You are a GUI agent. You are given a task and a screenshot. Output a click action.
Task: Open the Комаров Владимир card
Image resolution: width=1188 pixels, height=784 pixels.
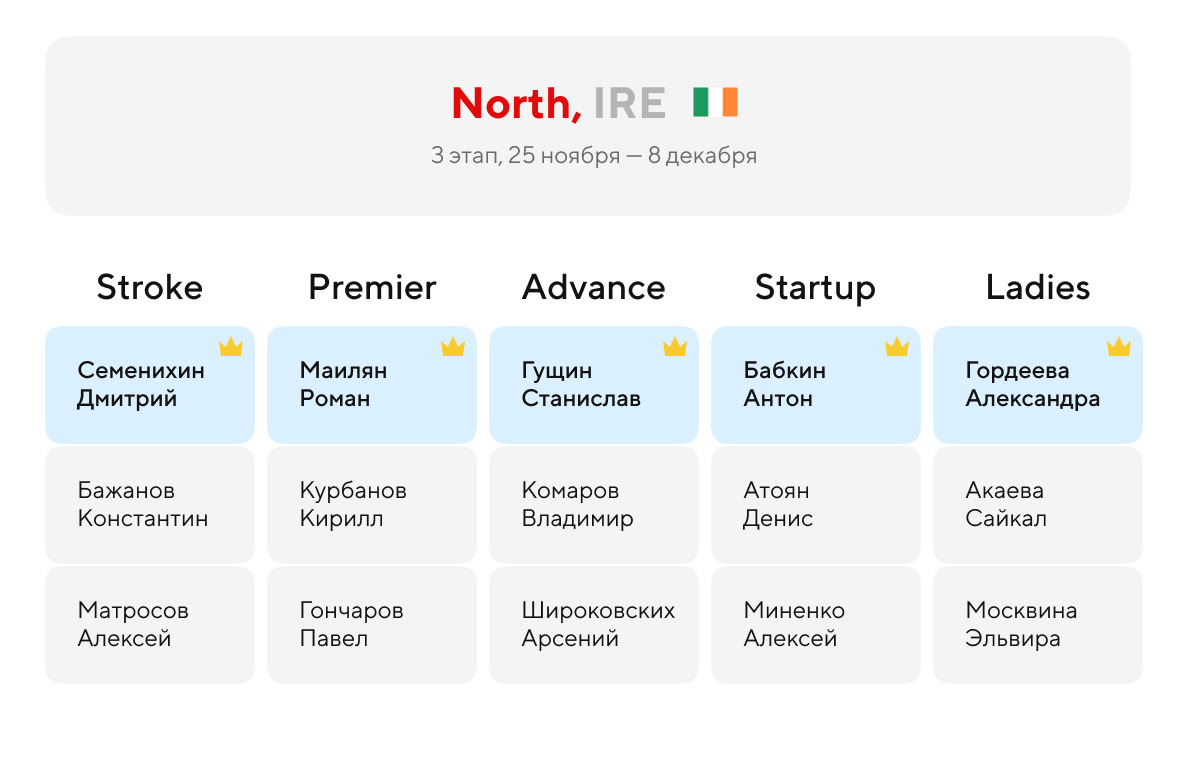click(x=594, y=504)
